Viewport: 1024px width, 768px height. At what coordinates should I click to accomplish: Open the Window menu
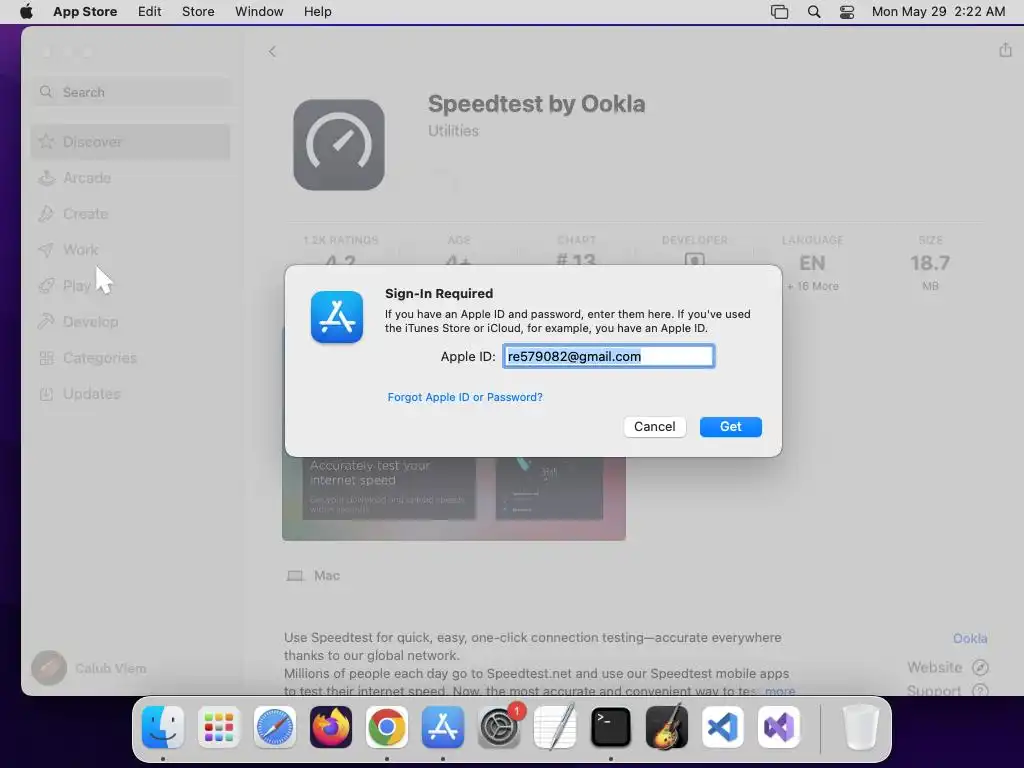[x=259, y=12]
